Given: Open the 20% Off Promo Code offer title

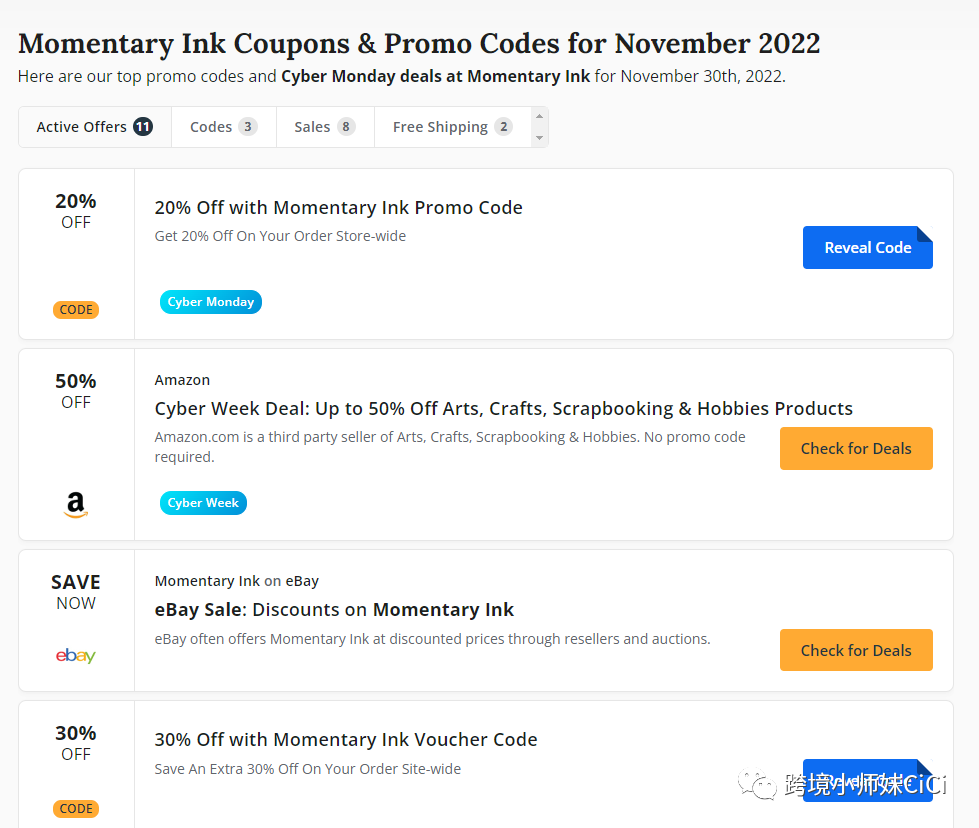Looking at the screenshot, I should [x=338, y=208].
